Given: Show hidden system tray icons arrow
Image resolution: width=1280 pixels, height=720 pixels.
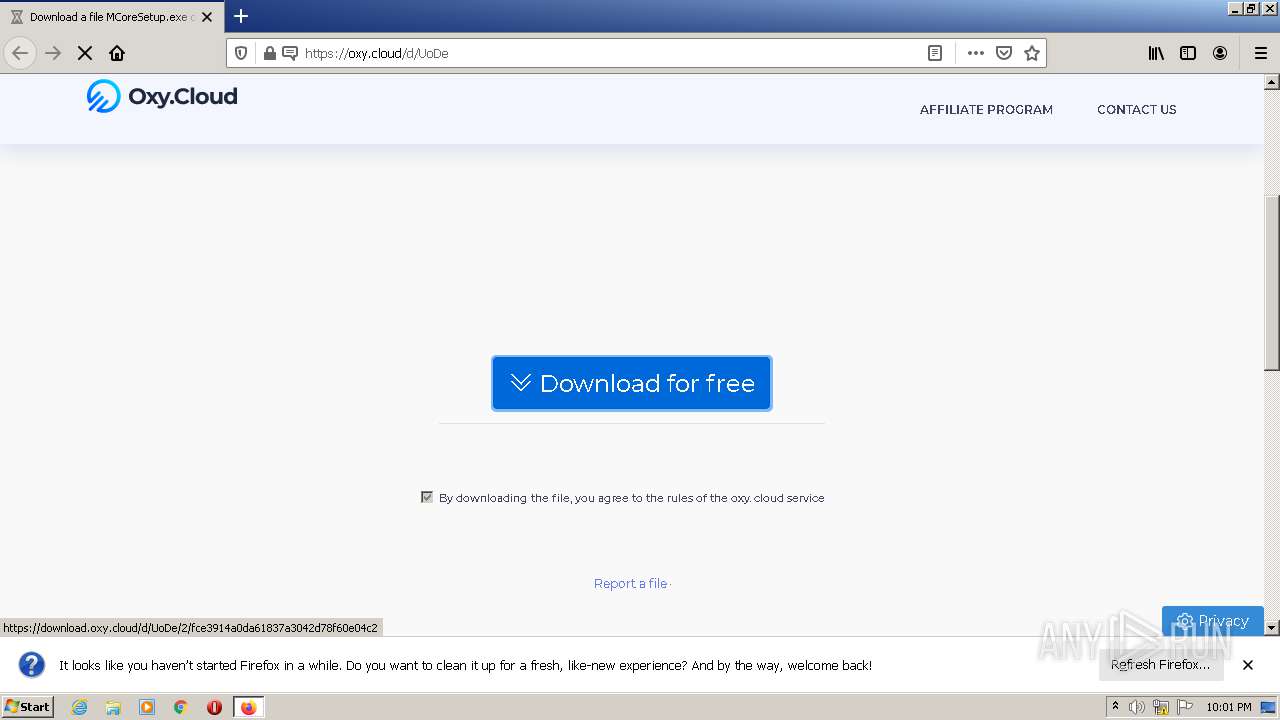Looking at the screenshot, I should [x=1115, y=706].
